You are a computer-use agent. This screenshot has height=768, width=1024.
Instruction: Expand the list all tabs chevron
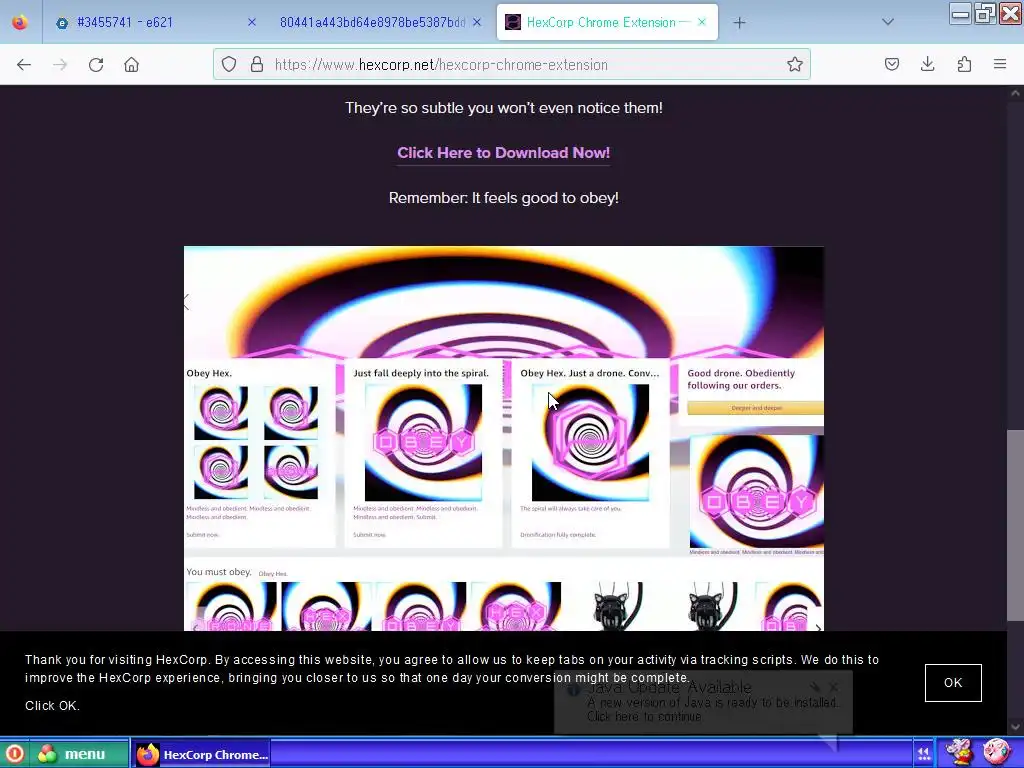[888, 22]
